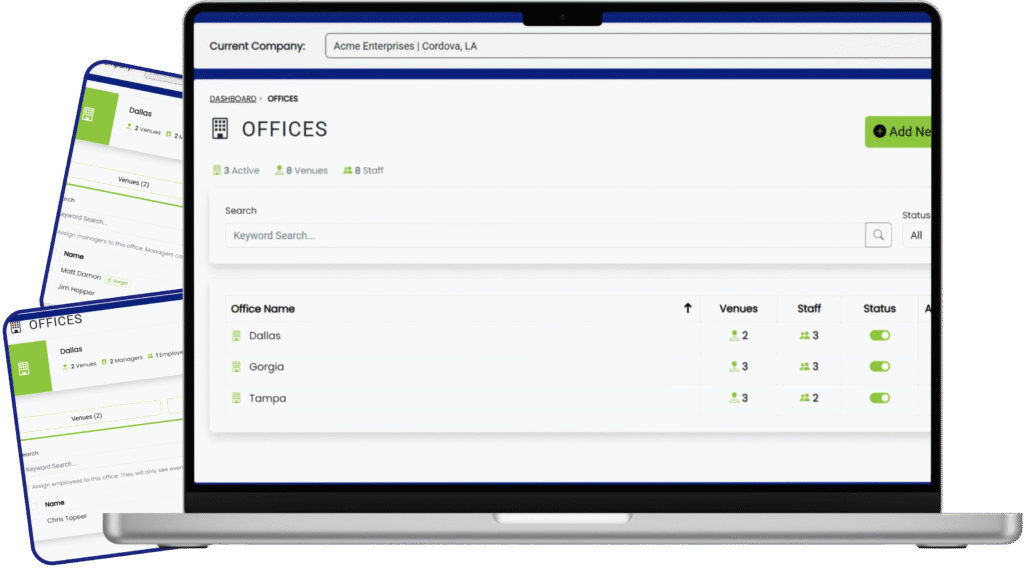Click the Offices building icon beside the title
The height and width of the screenshot is (568, 1024).
click(x=220, y=129)
